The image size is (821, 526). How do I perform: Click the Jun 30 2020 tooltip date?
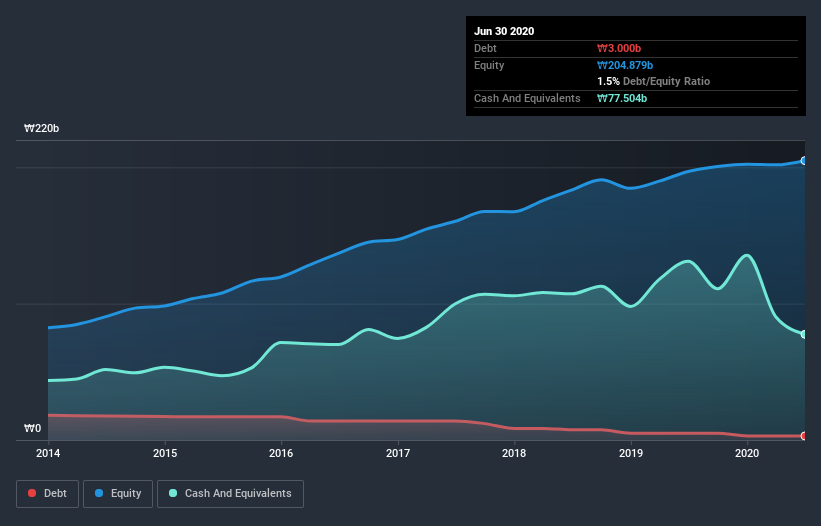click(504, 31)
